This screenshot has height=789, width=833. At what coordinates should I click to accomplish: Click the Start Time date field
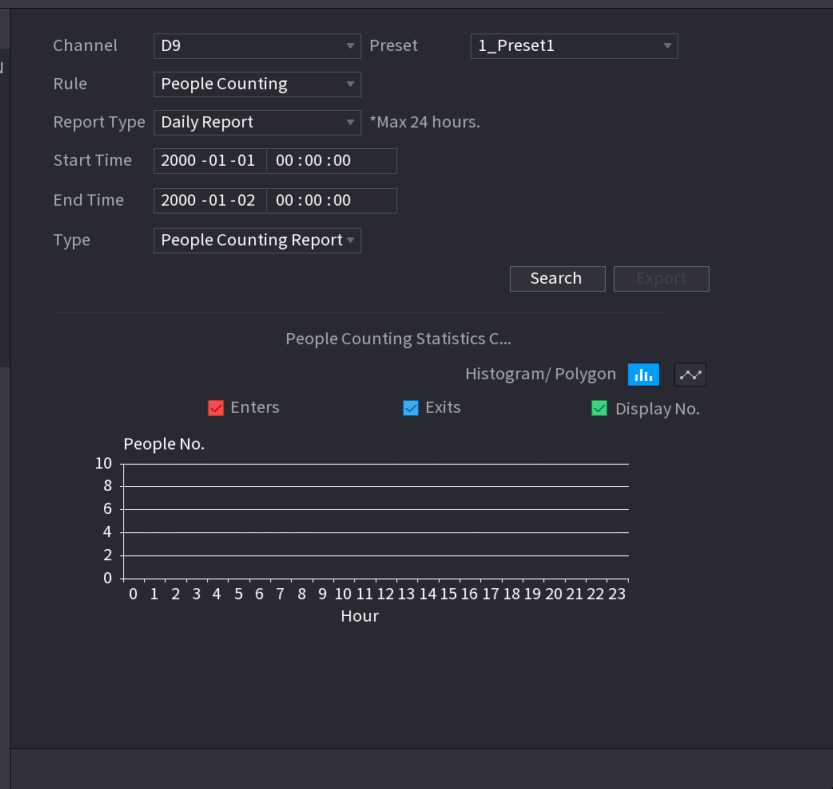click(209, 161)
